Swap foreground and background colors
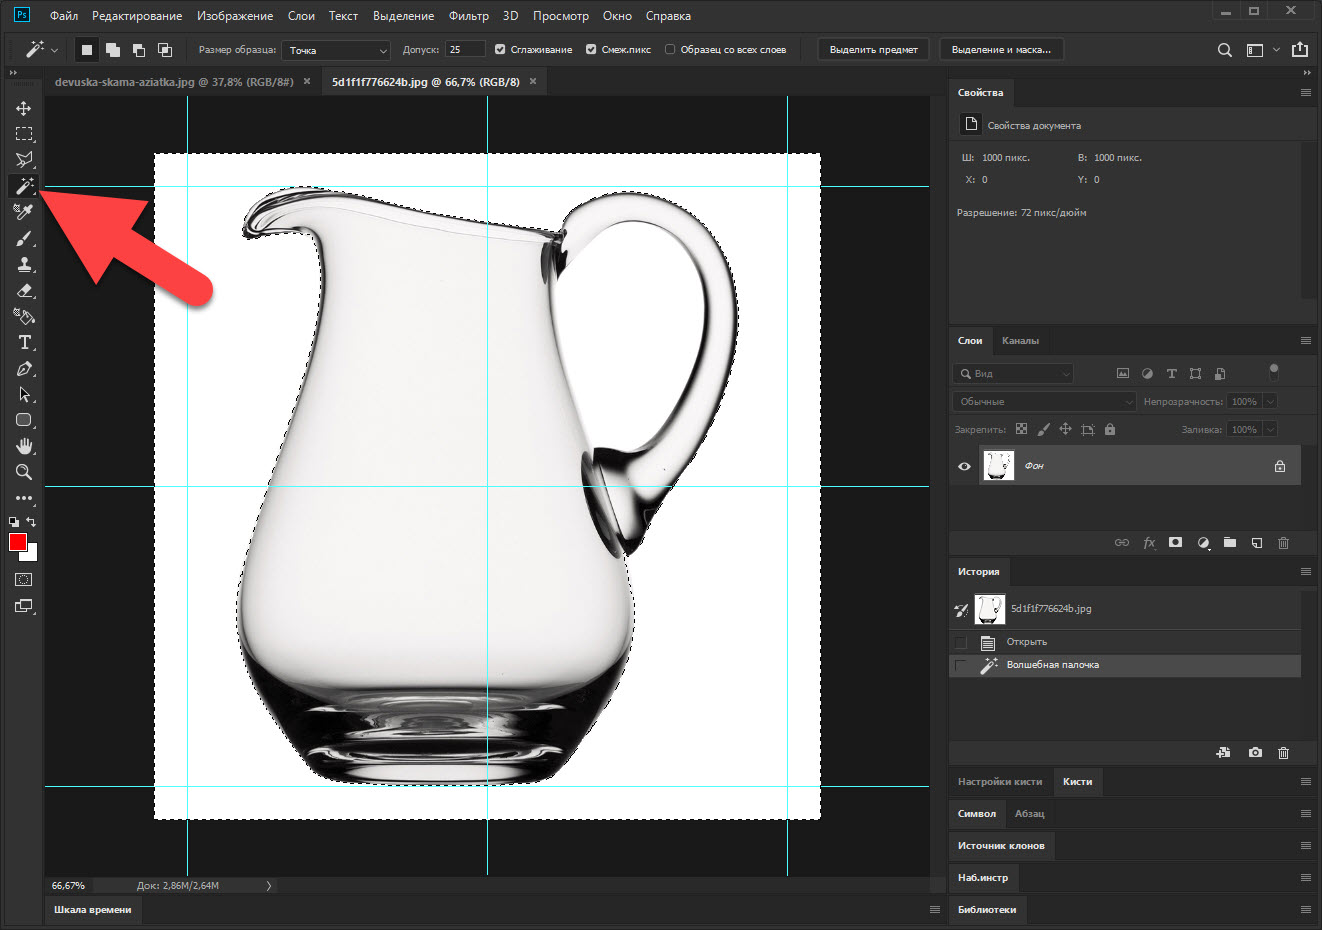The width and height of the screenshot is (1322, 930). pos(31,522)
